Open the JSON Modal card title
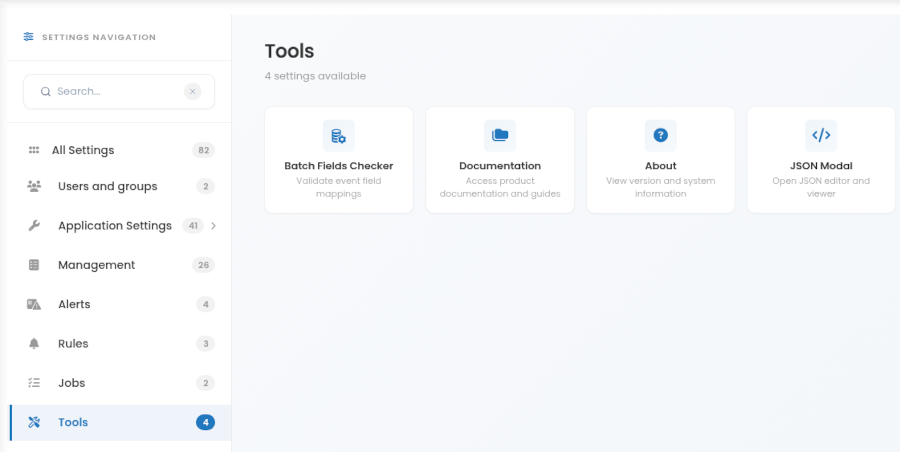Viewport: 900px width, 452px height. tap(821, 165)
